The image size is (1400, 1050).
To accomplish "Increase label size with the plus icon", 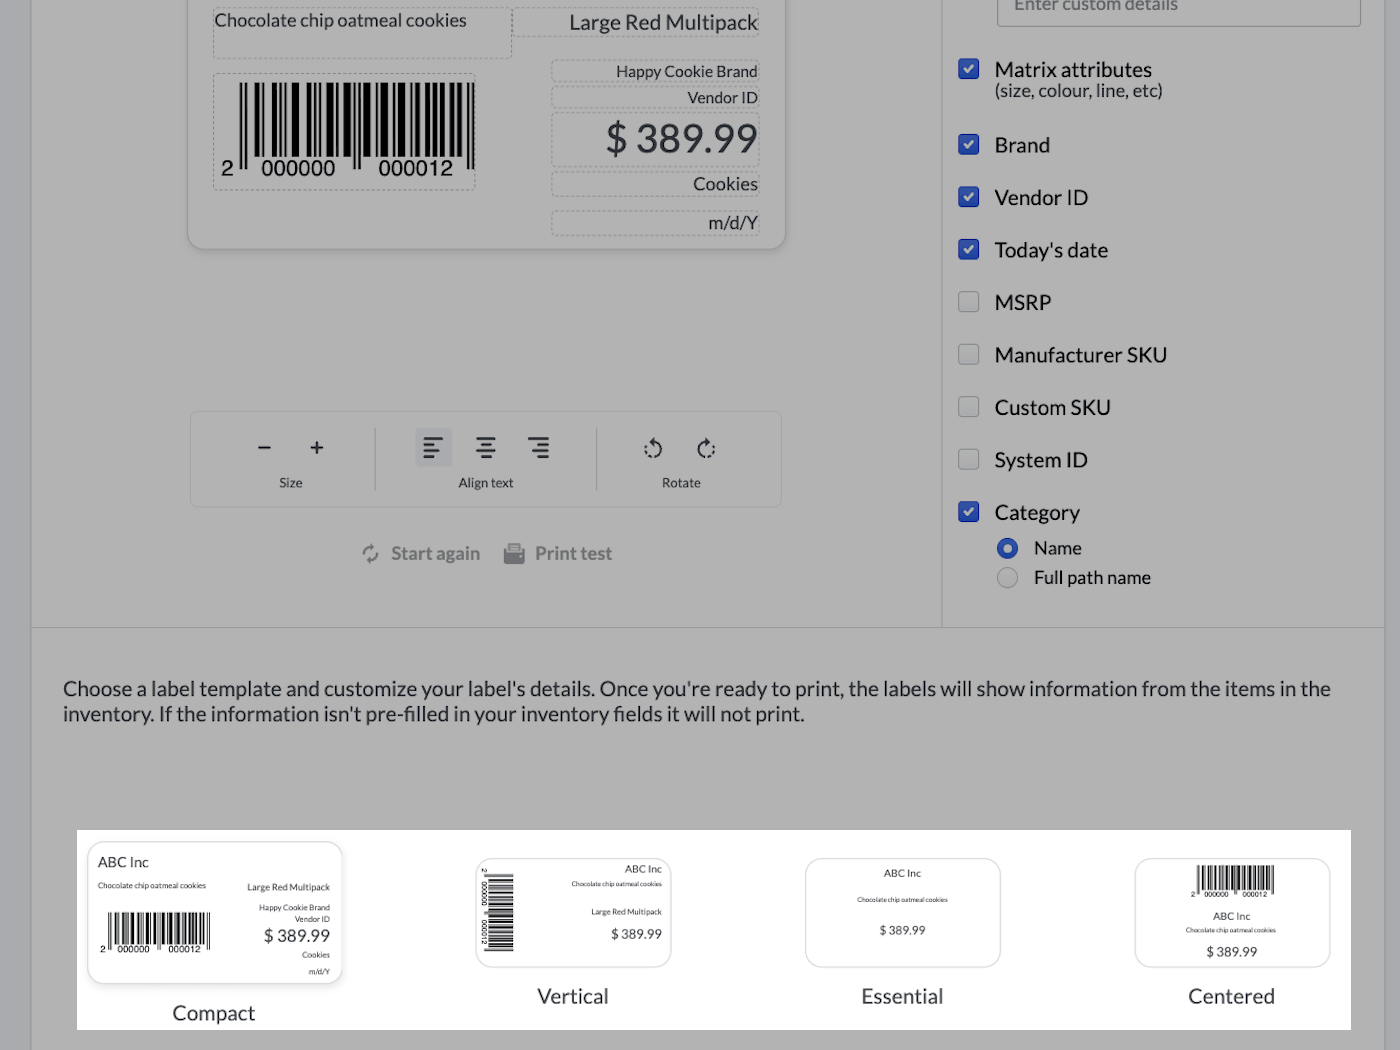I will coord(317,448).
